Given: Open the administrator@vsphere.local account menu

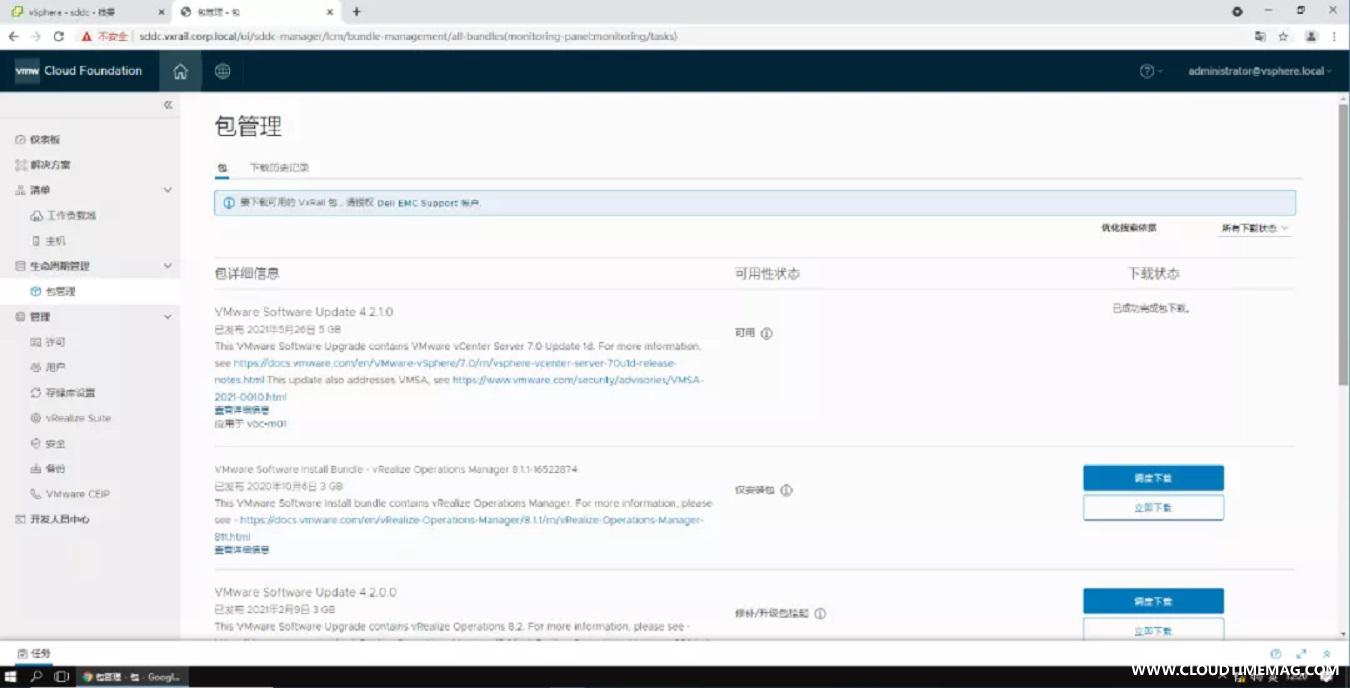Looking at the screenshot, I should coord(1259,71).
